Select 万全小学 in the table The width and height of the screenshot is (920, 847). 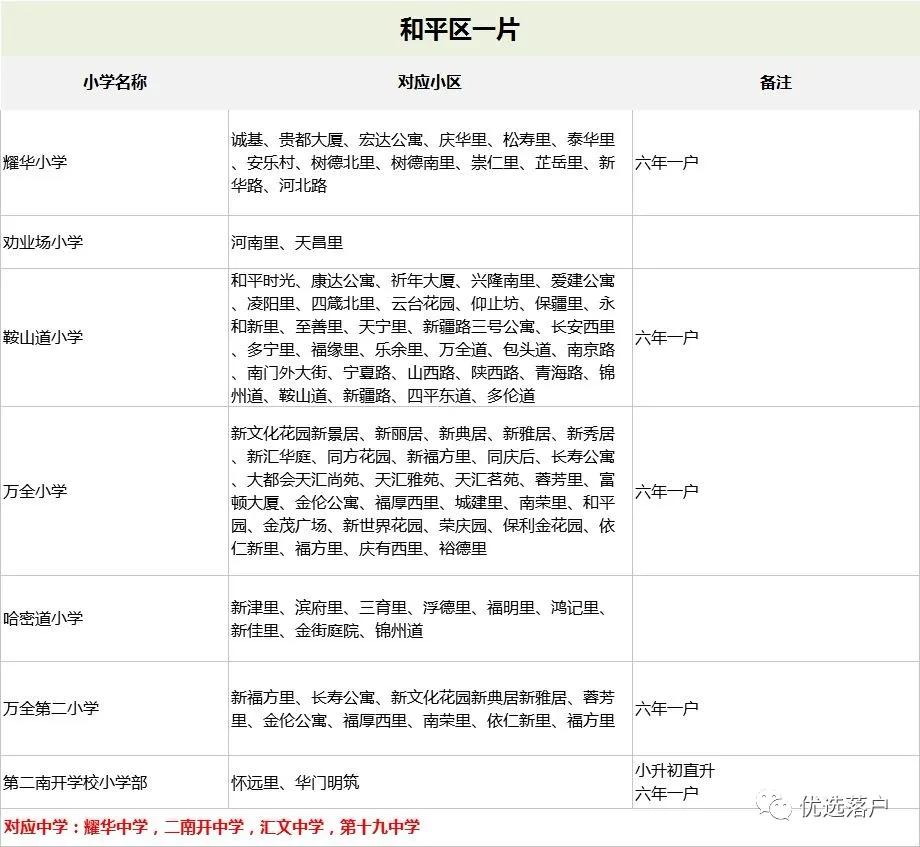coord(38,491)
